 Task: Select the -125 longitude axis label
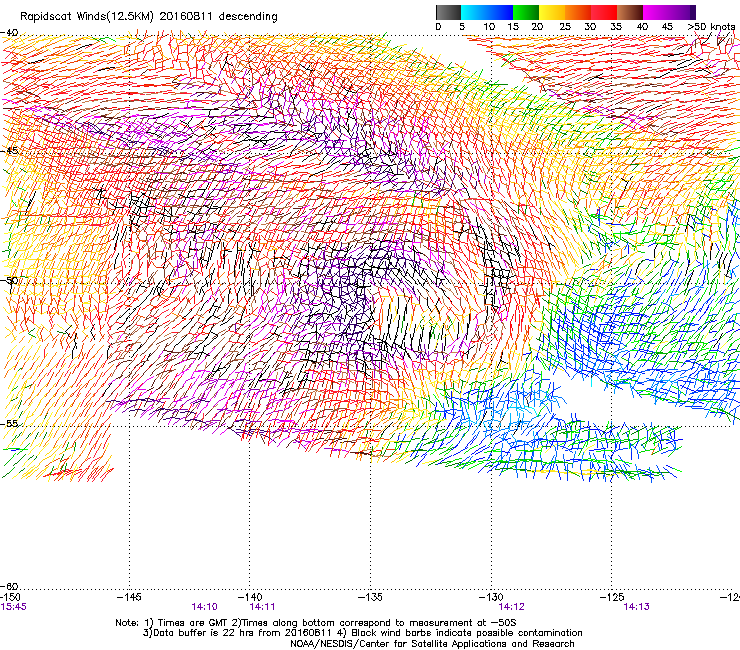pyautogui.click(x=612, y=598)
